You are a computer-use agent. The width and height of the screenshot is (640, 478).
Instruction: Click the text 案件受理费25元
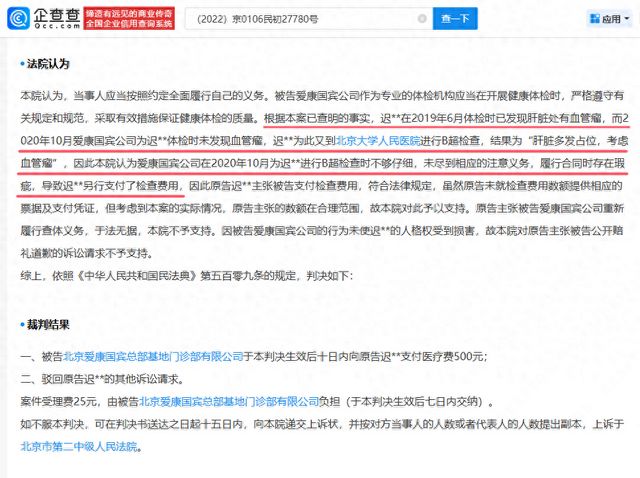[59, 402]
